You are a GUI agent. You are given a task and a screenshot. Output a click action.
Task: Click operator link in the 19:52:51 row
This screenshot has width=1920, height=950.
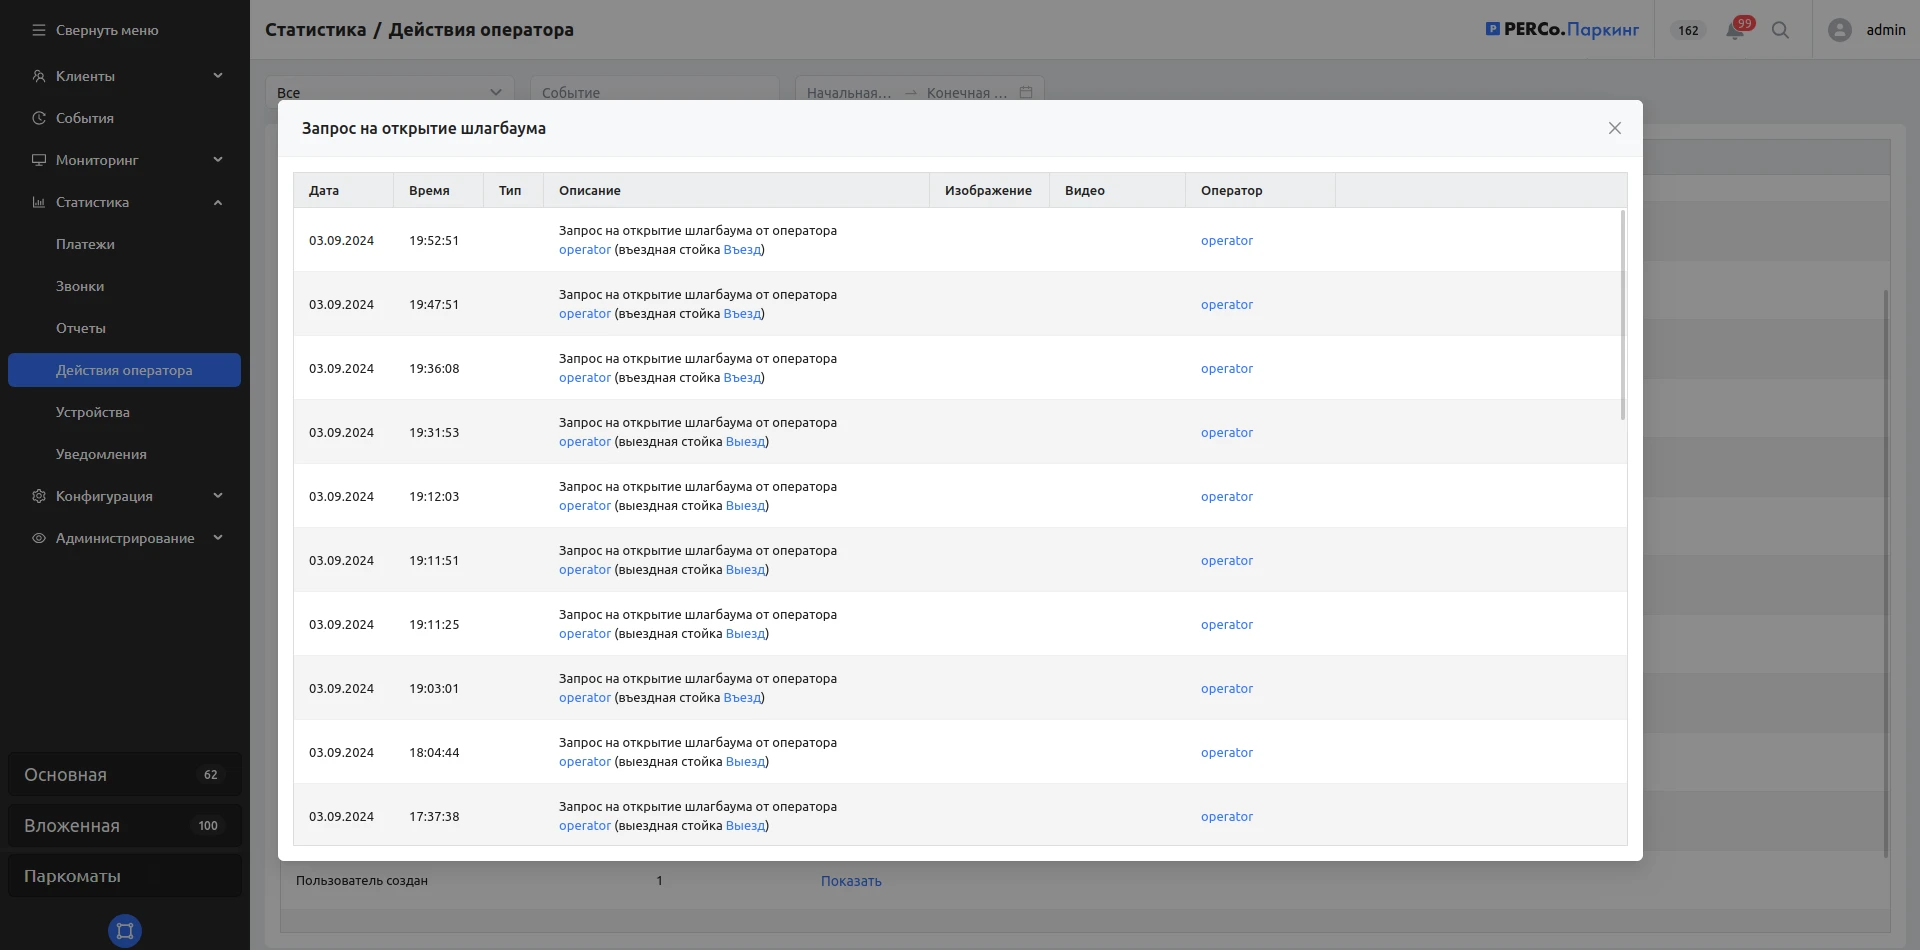[1226, 240]
